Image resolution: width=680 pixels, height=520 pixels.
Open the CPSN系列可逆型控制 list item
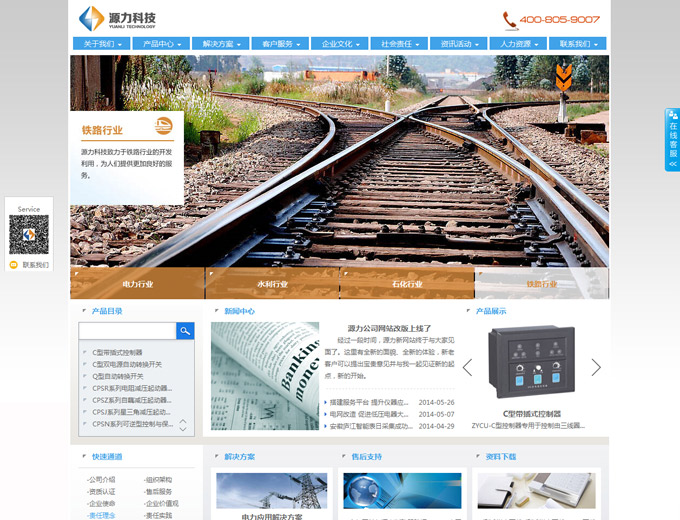click(133, 424)
